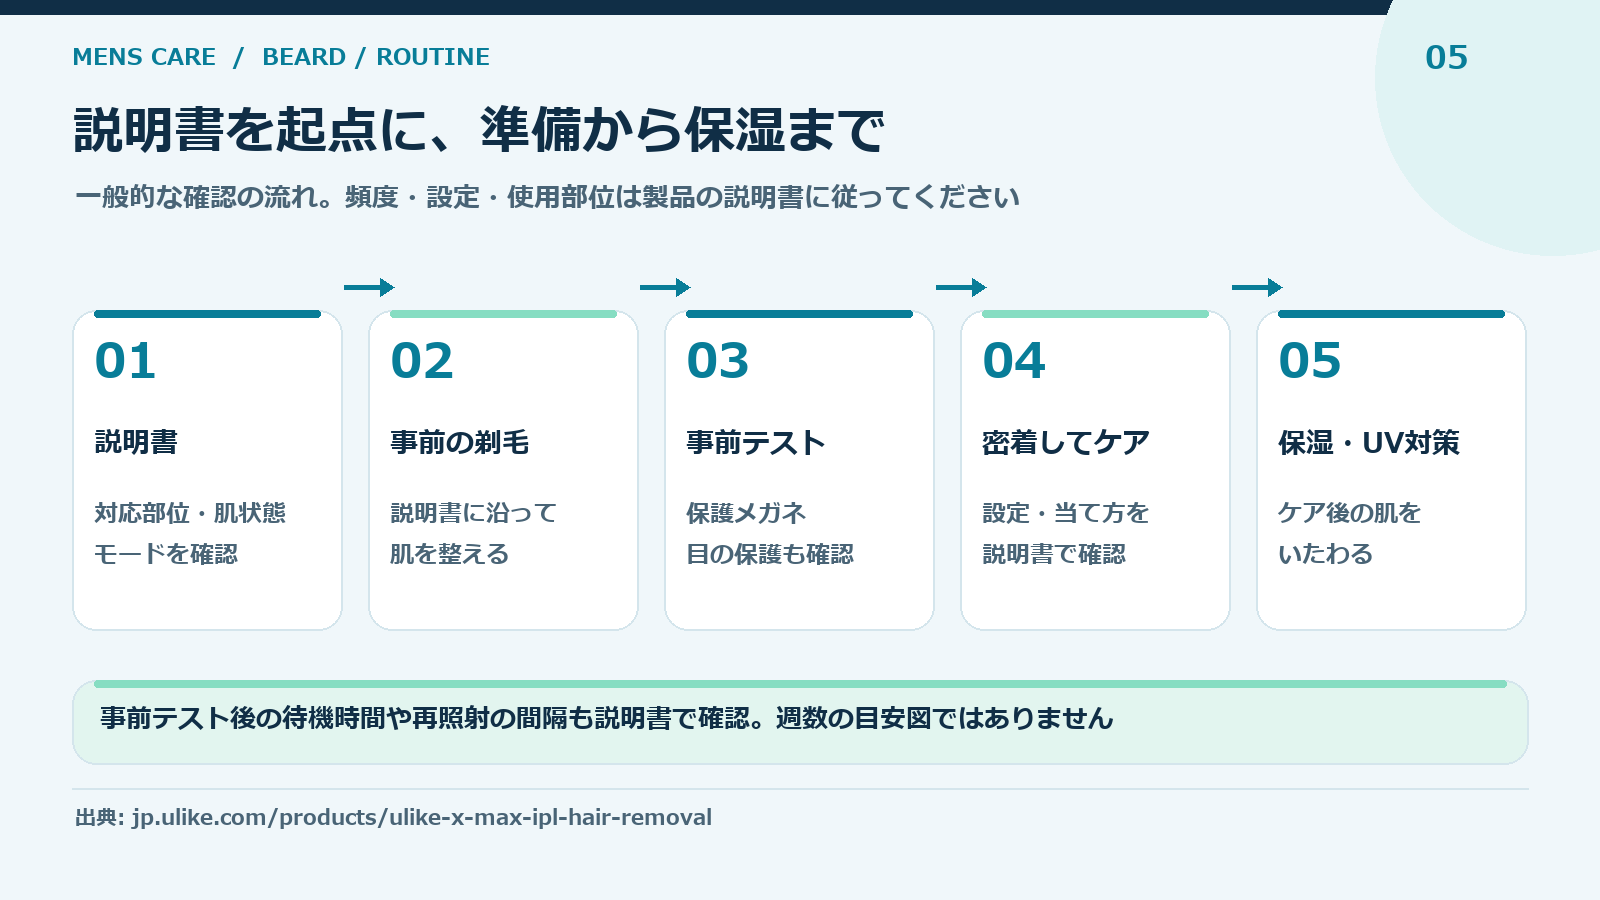The height and width of the screenshot is (900, 1600).
Task: Select the ROUTINE breadcrumb text
Action: pyautogui.click(x=433, y=57)
